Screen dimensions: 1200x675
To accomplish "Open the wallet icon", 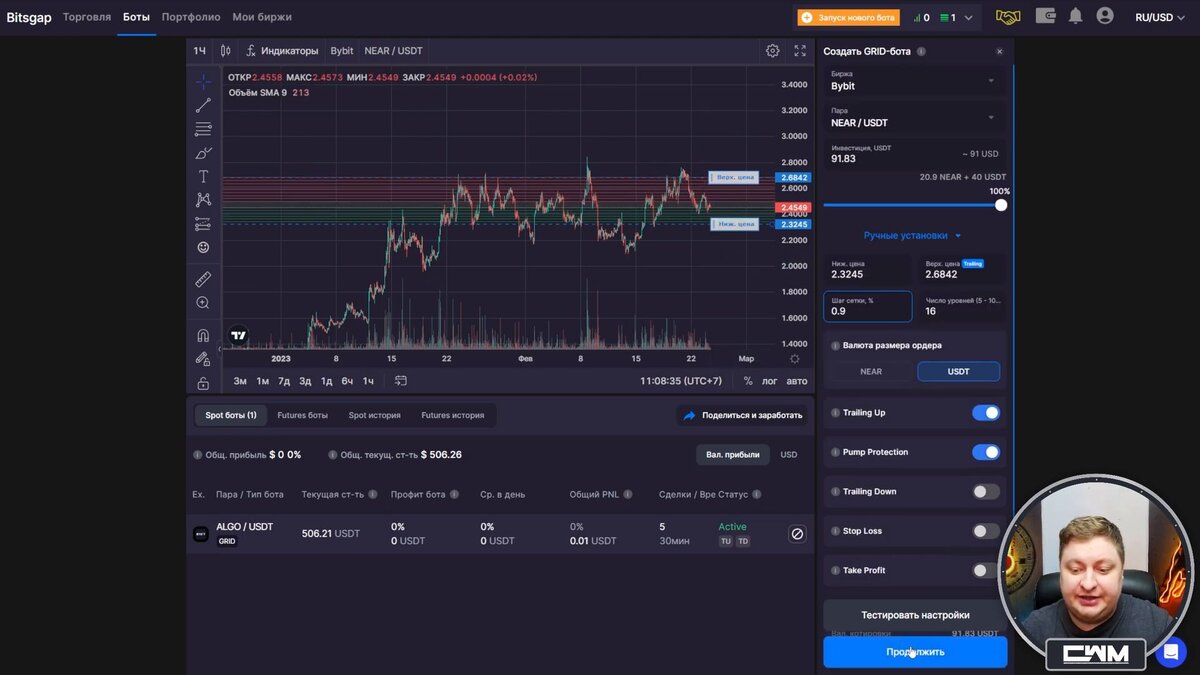I will click(1046, 16).
